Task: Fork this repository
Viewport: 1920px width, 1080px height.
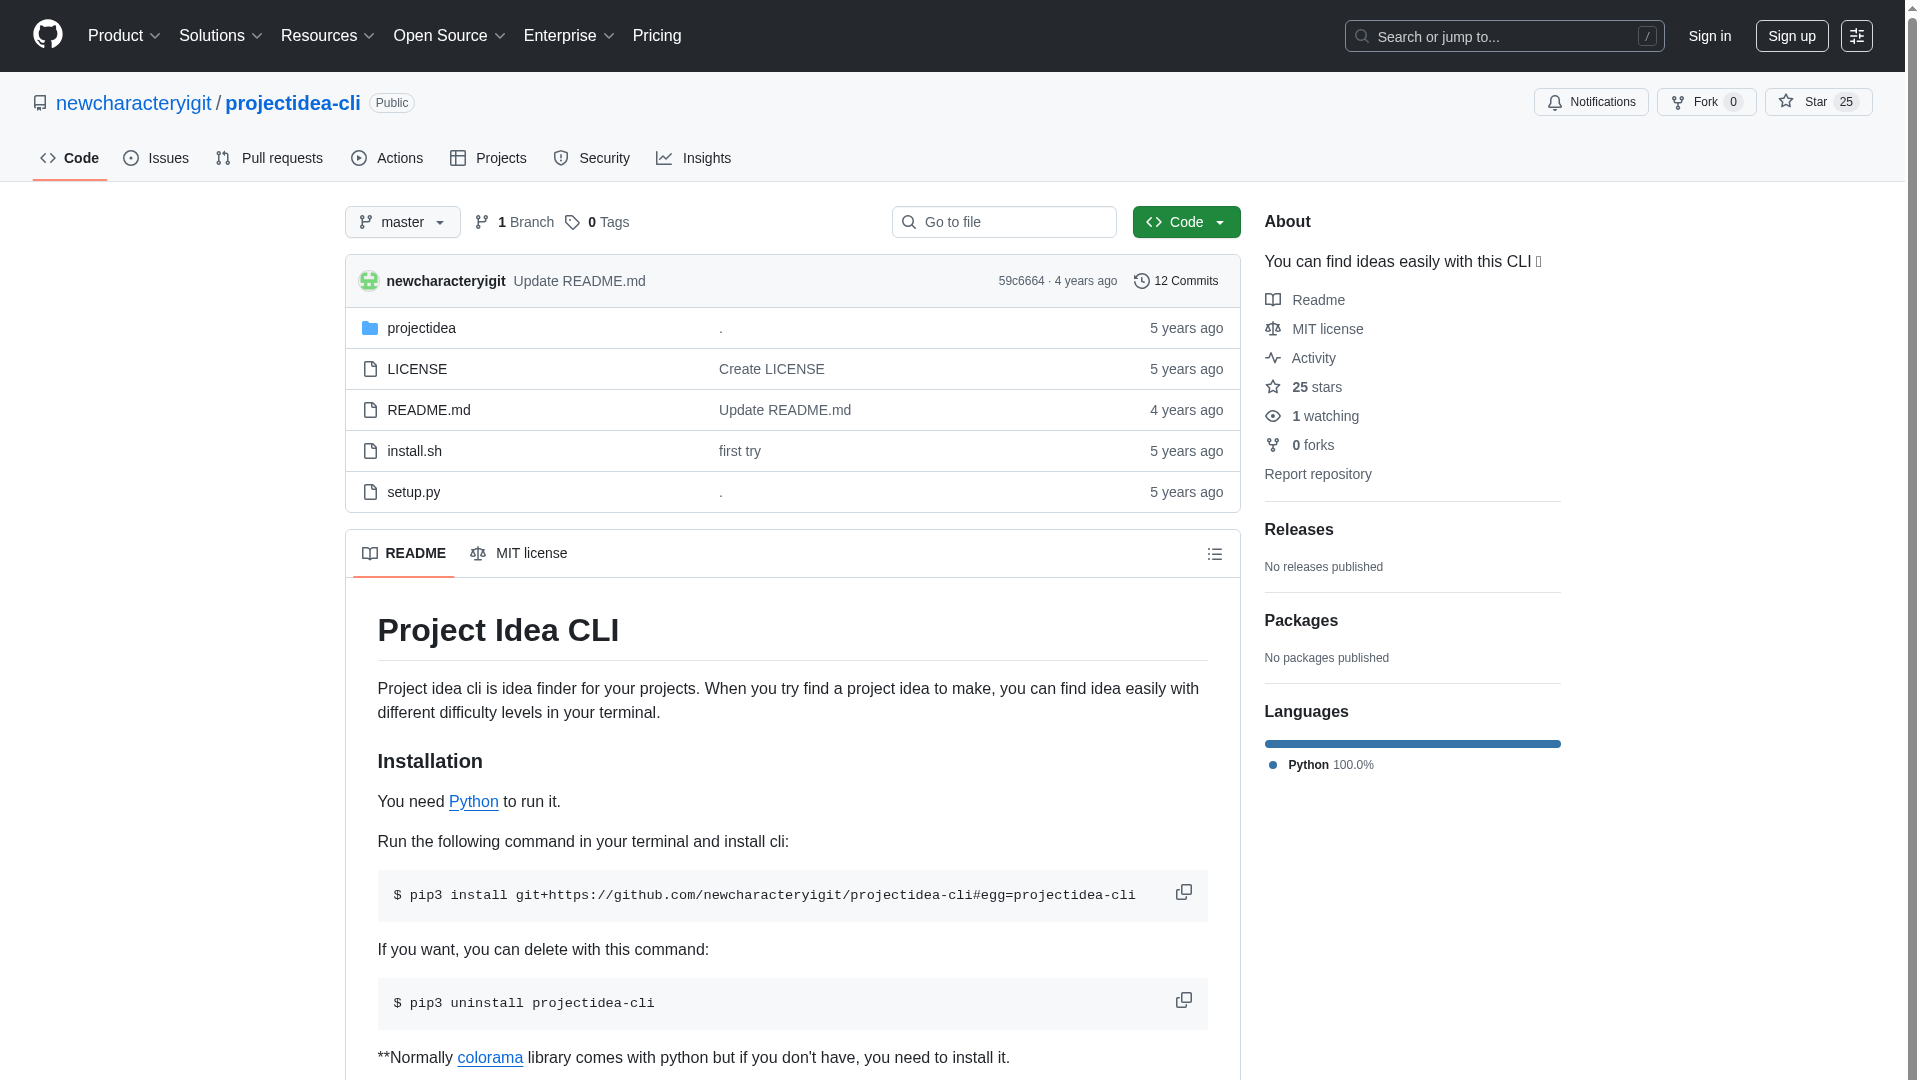Action: (x=1706, y=102)
